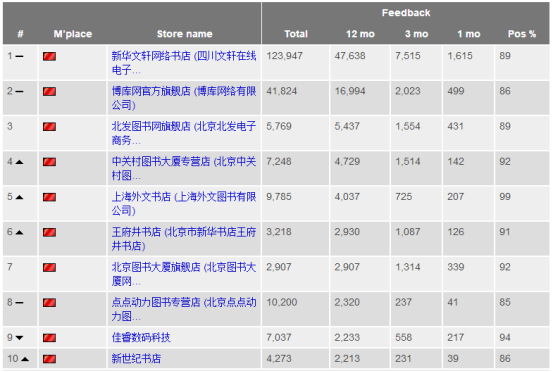Image resolution: width=554 pixels, height=372 pixels.
Task: Select the 1 mo value 499
Action: 455,91
